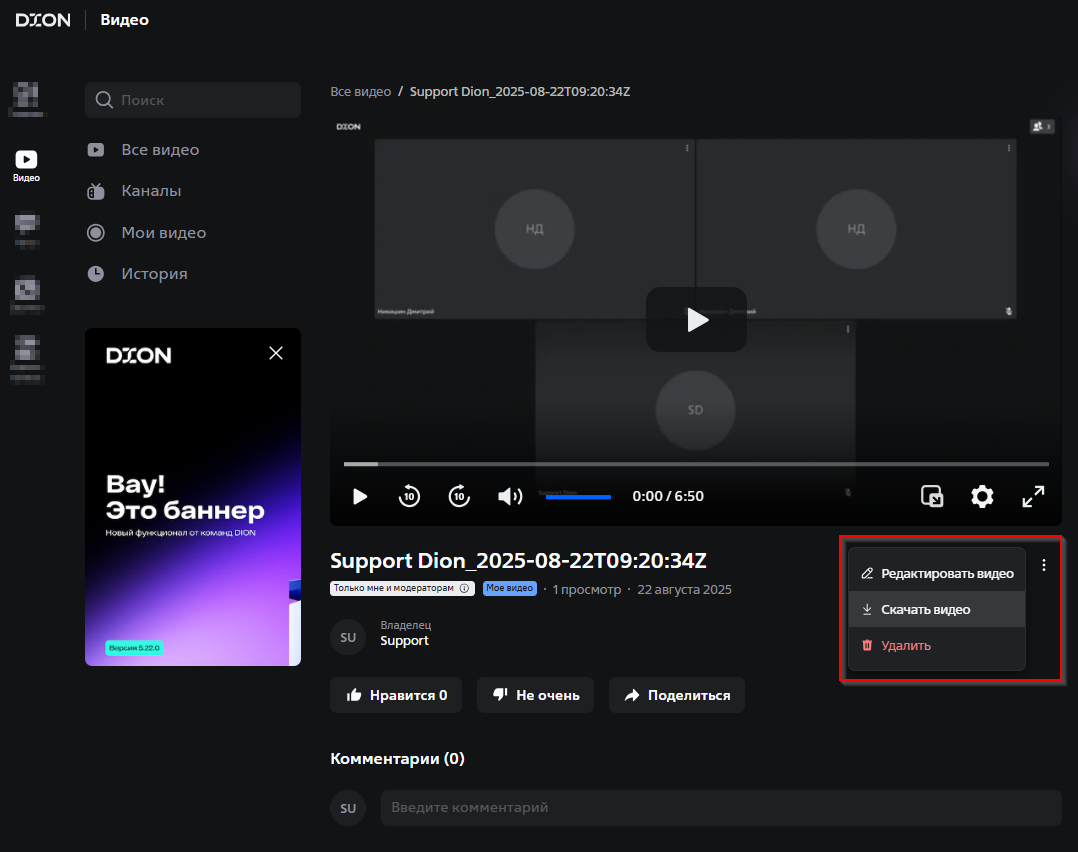The width and height of the screenshot is (1078, 852).
Task: Close the DION banner
Action: pos(276,353)
